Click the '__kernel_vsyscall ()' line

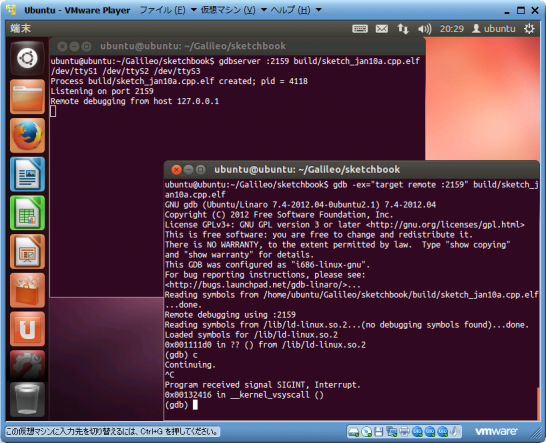coord(244,395)
